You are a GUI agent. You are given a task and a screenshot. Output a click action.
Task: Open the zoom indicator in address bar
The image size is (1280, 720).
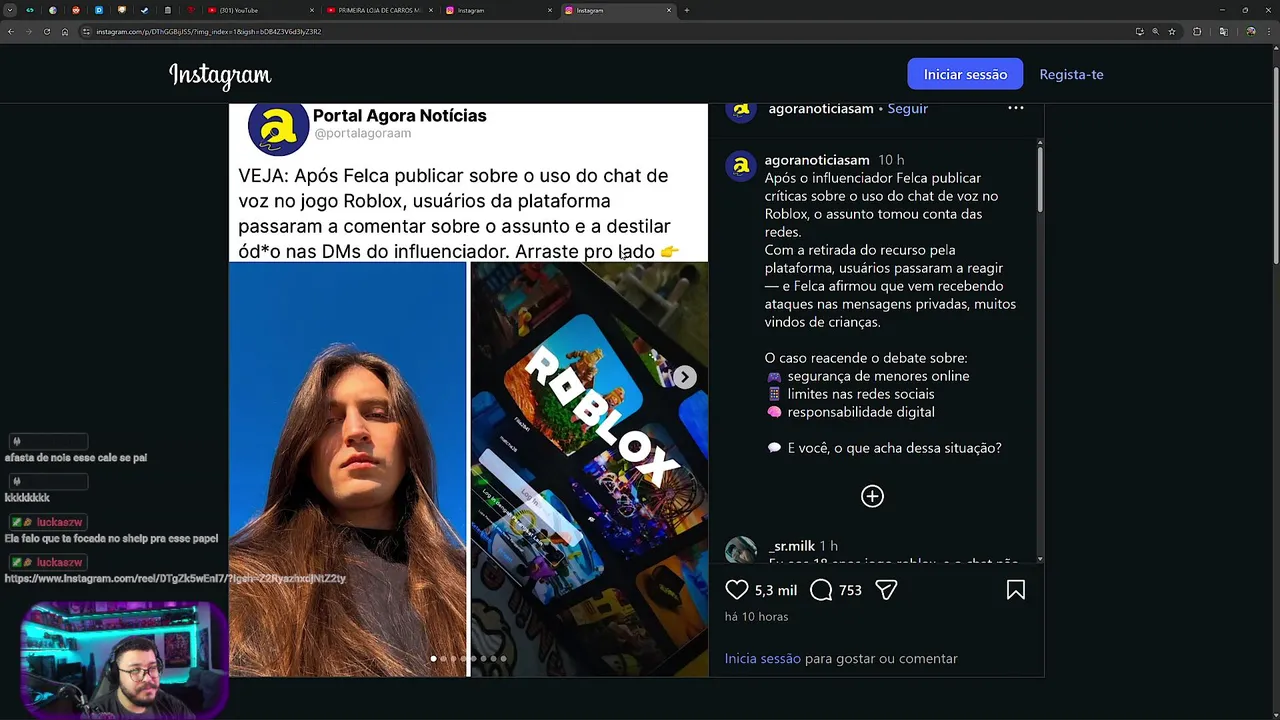click(1155, 31)
